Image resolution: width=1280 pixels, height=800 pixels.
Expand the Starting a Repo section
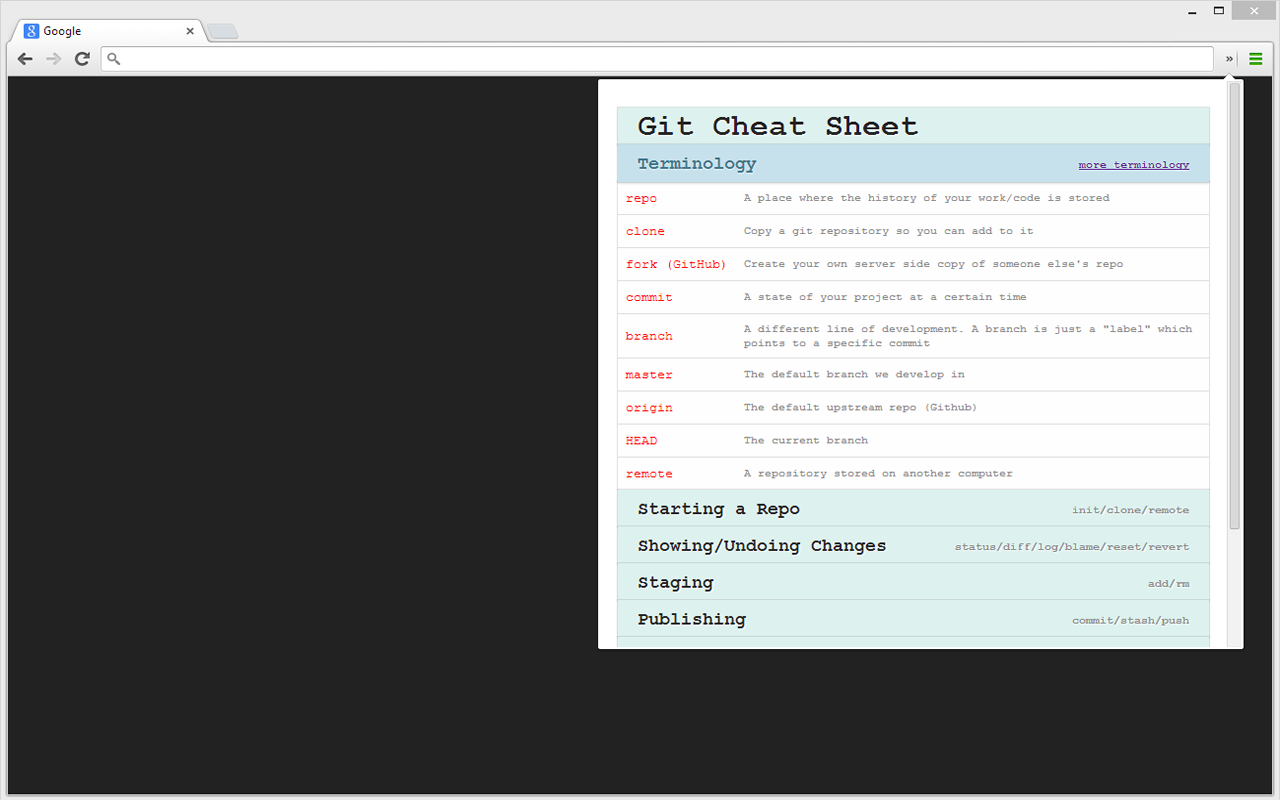[718, 509]
